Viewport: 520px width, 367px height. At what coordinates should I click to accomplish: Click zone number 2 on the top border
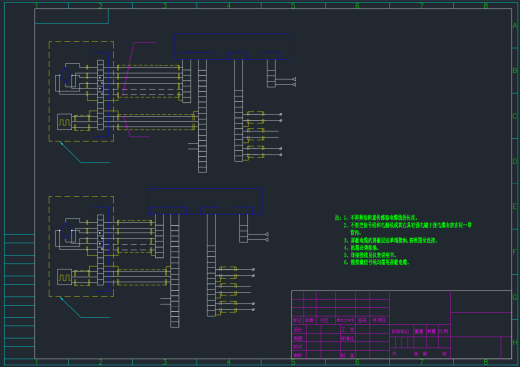101,6
